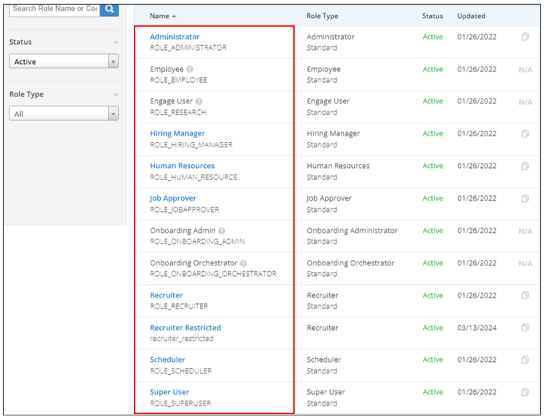Click the 03/13/2024 updated date

[x=477, y=328]
